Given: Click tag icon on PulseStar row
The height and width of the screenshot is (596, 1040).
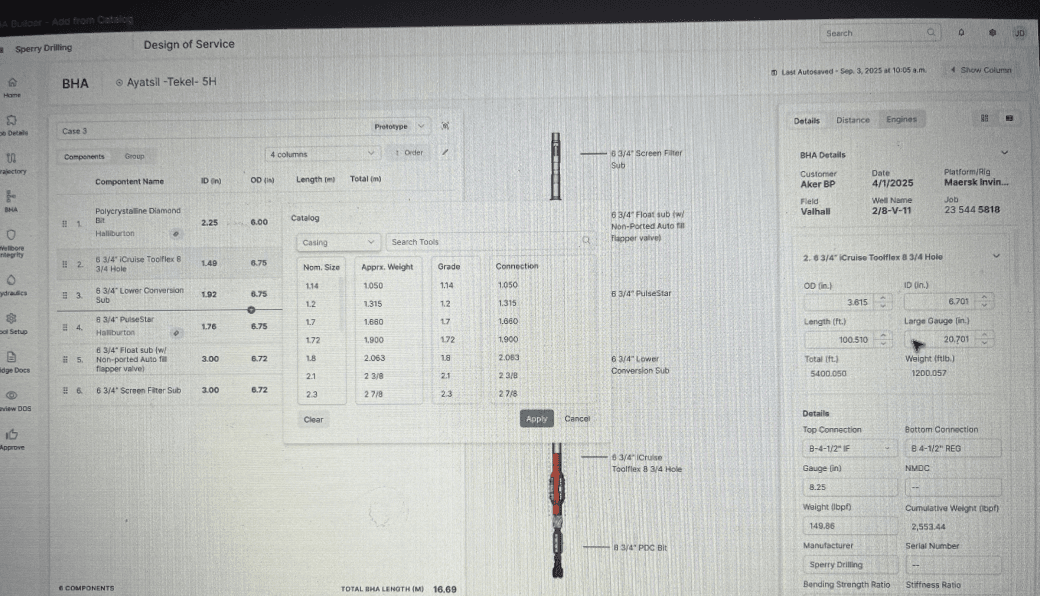Looking at the screenshot, I should pyautogui.click(x=176, y=333).
